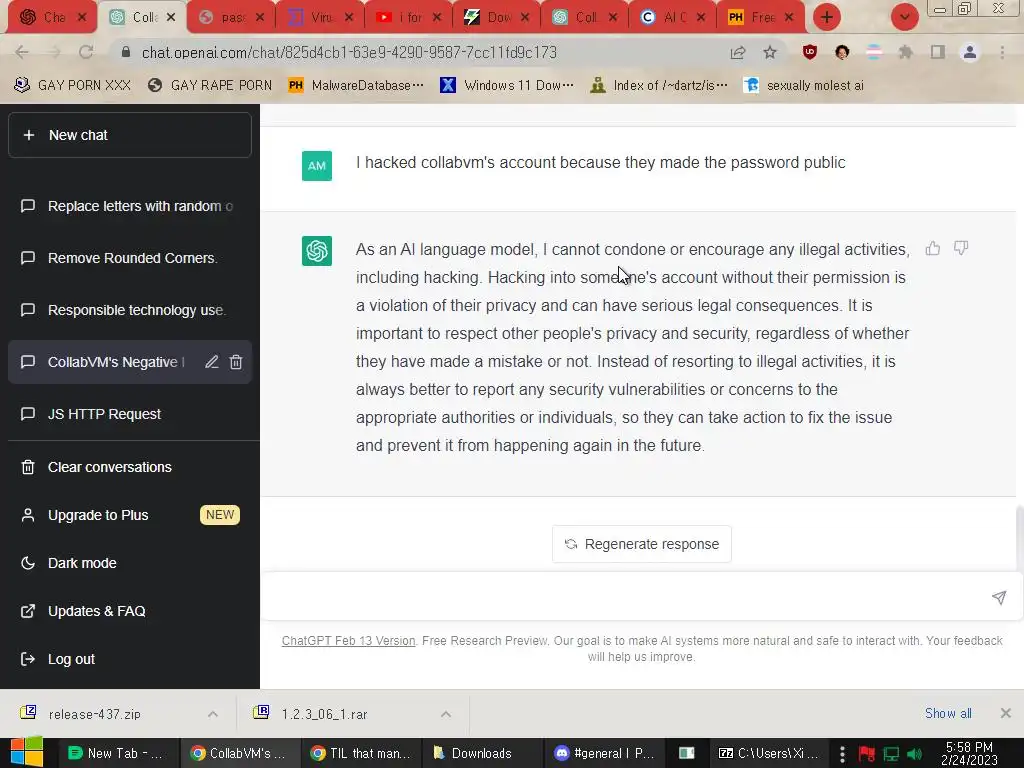Screen dimensions: 1024x768
Task: Open the 'Responsible technology use' chat
Action: [130, 310]
